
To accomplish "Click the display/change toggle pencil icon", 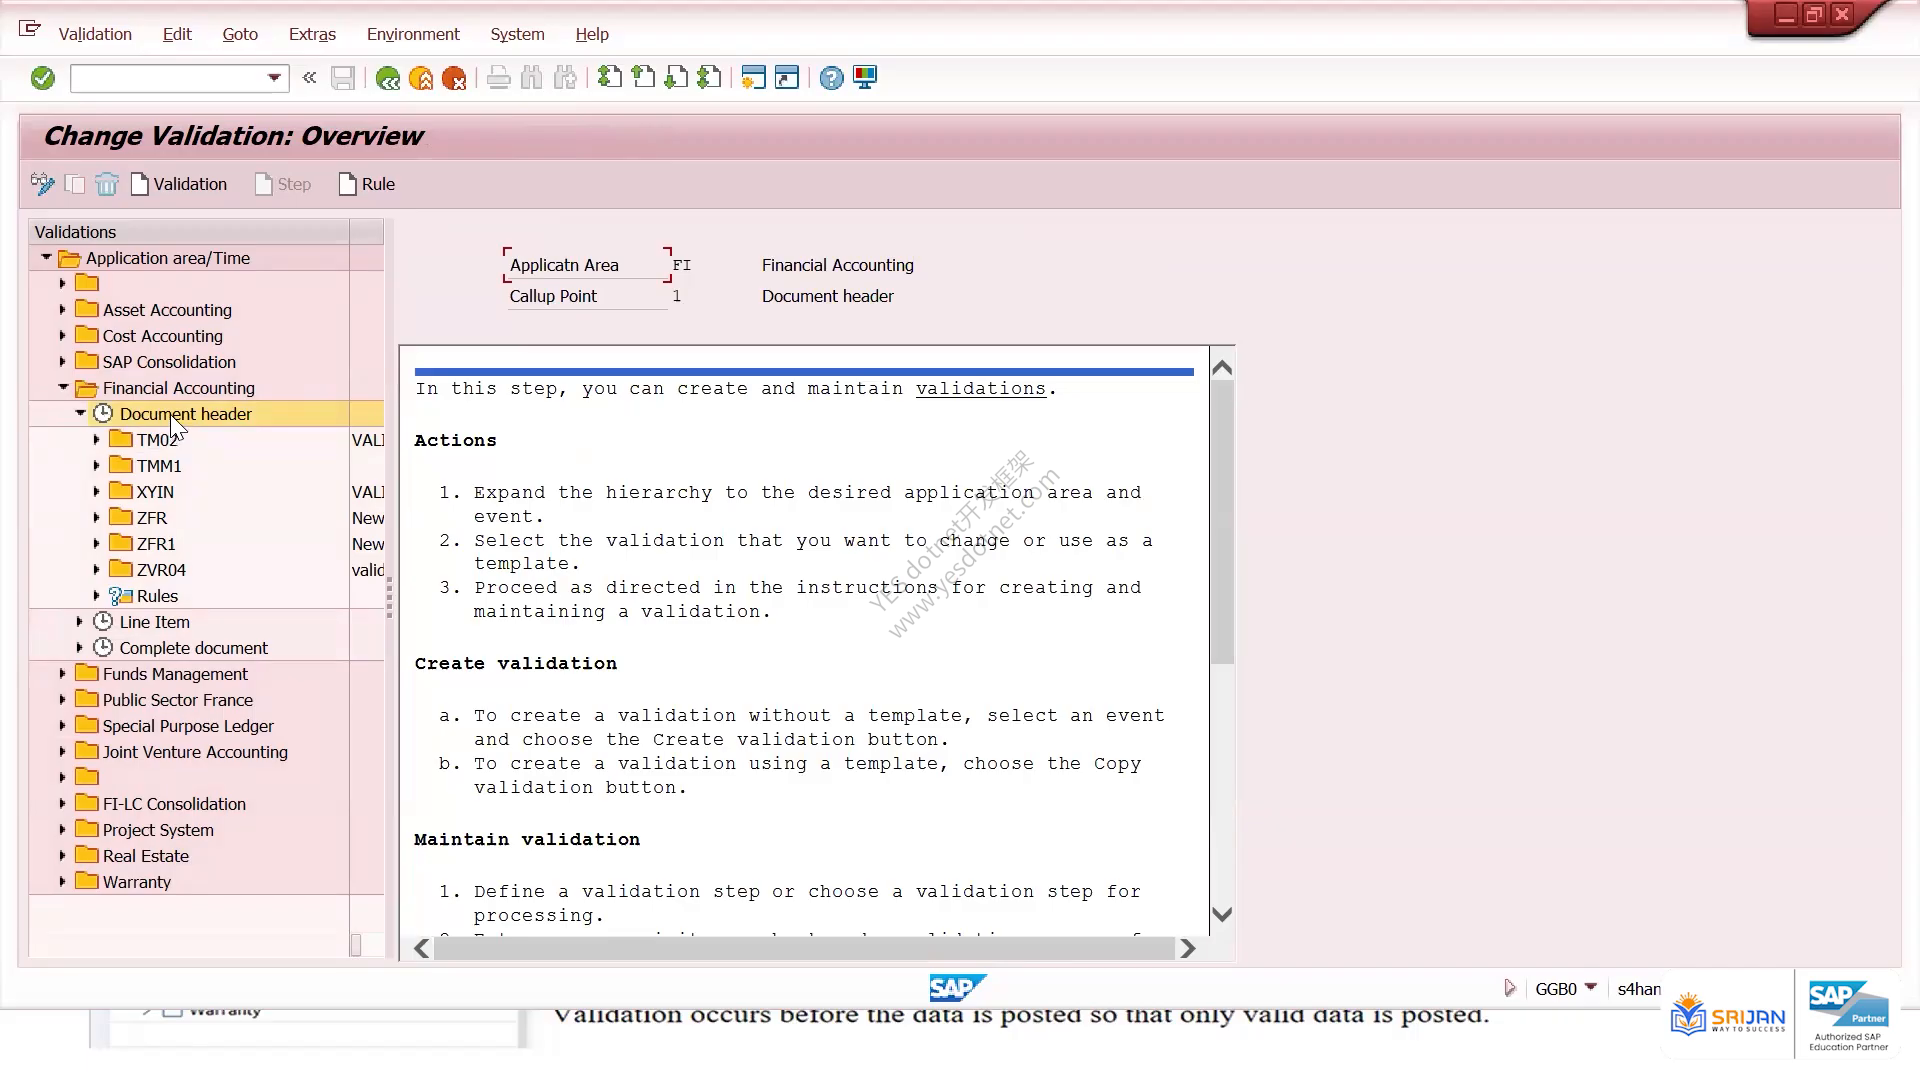I will coord(42,184).
